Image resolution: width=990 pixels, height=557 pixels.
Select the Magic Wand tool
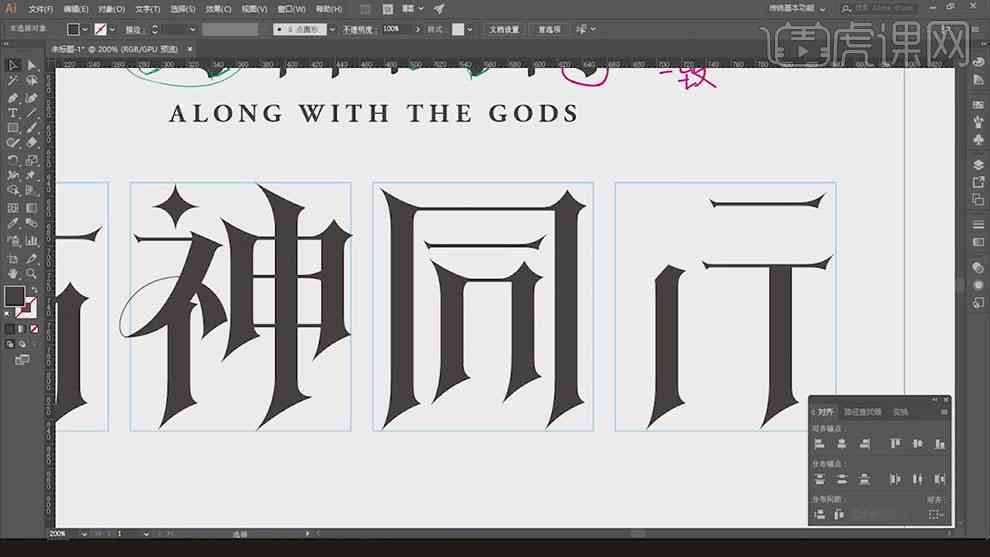click(13, 81)
